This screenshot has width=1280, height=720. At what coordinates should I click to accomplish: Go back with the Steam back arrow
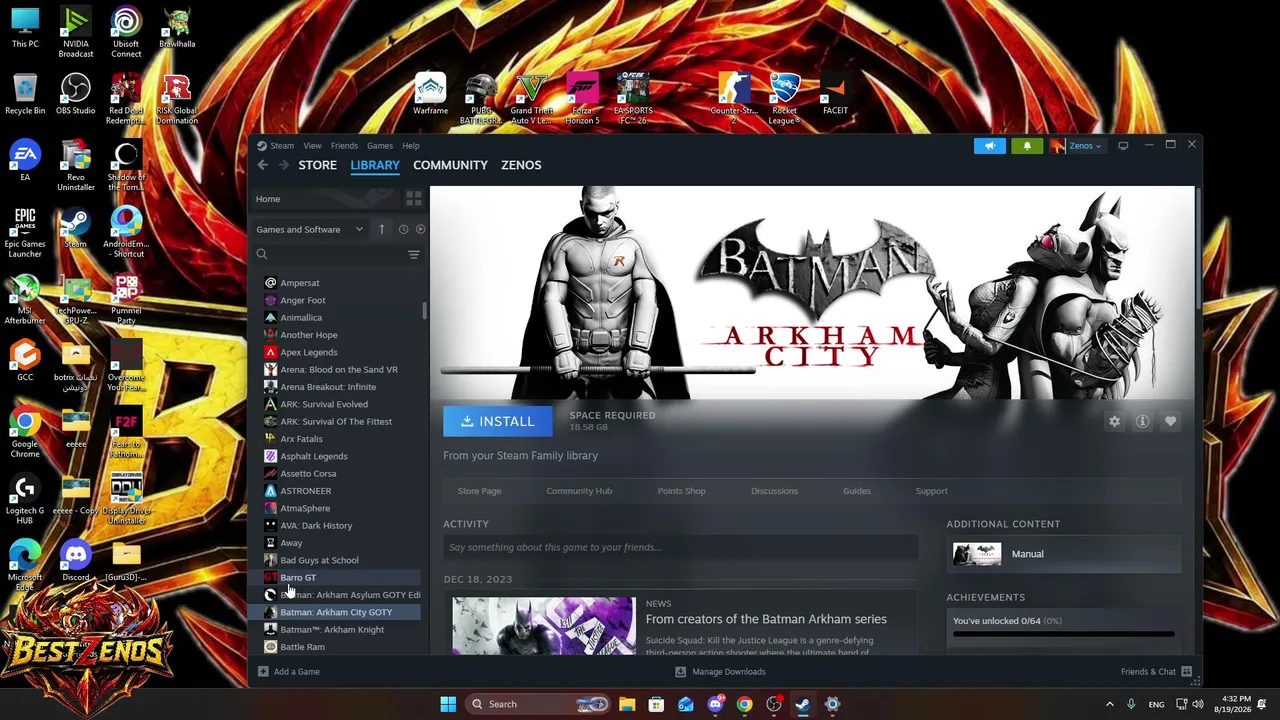click(x=262, y=165)
